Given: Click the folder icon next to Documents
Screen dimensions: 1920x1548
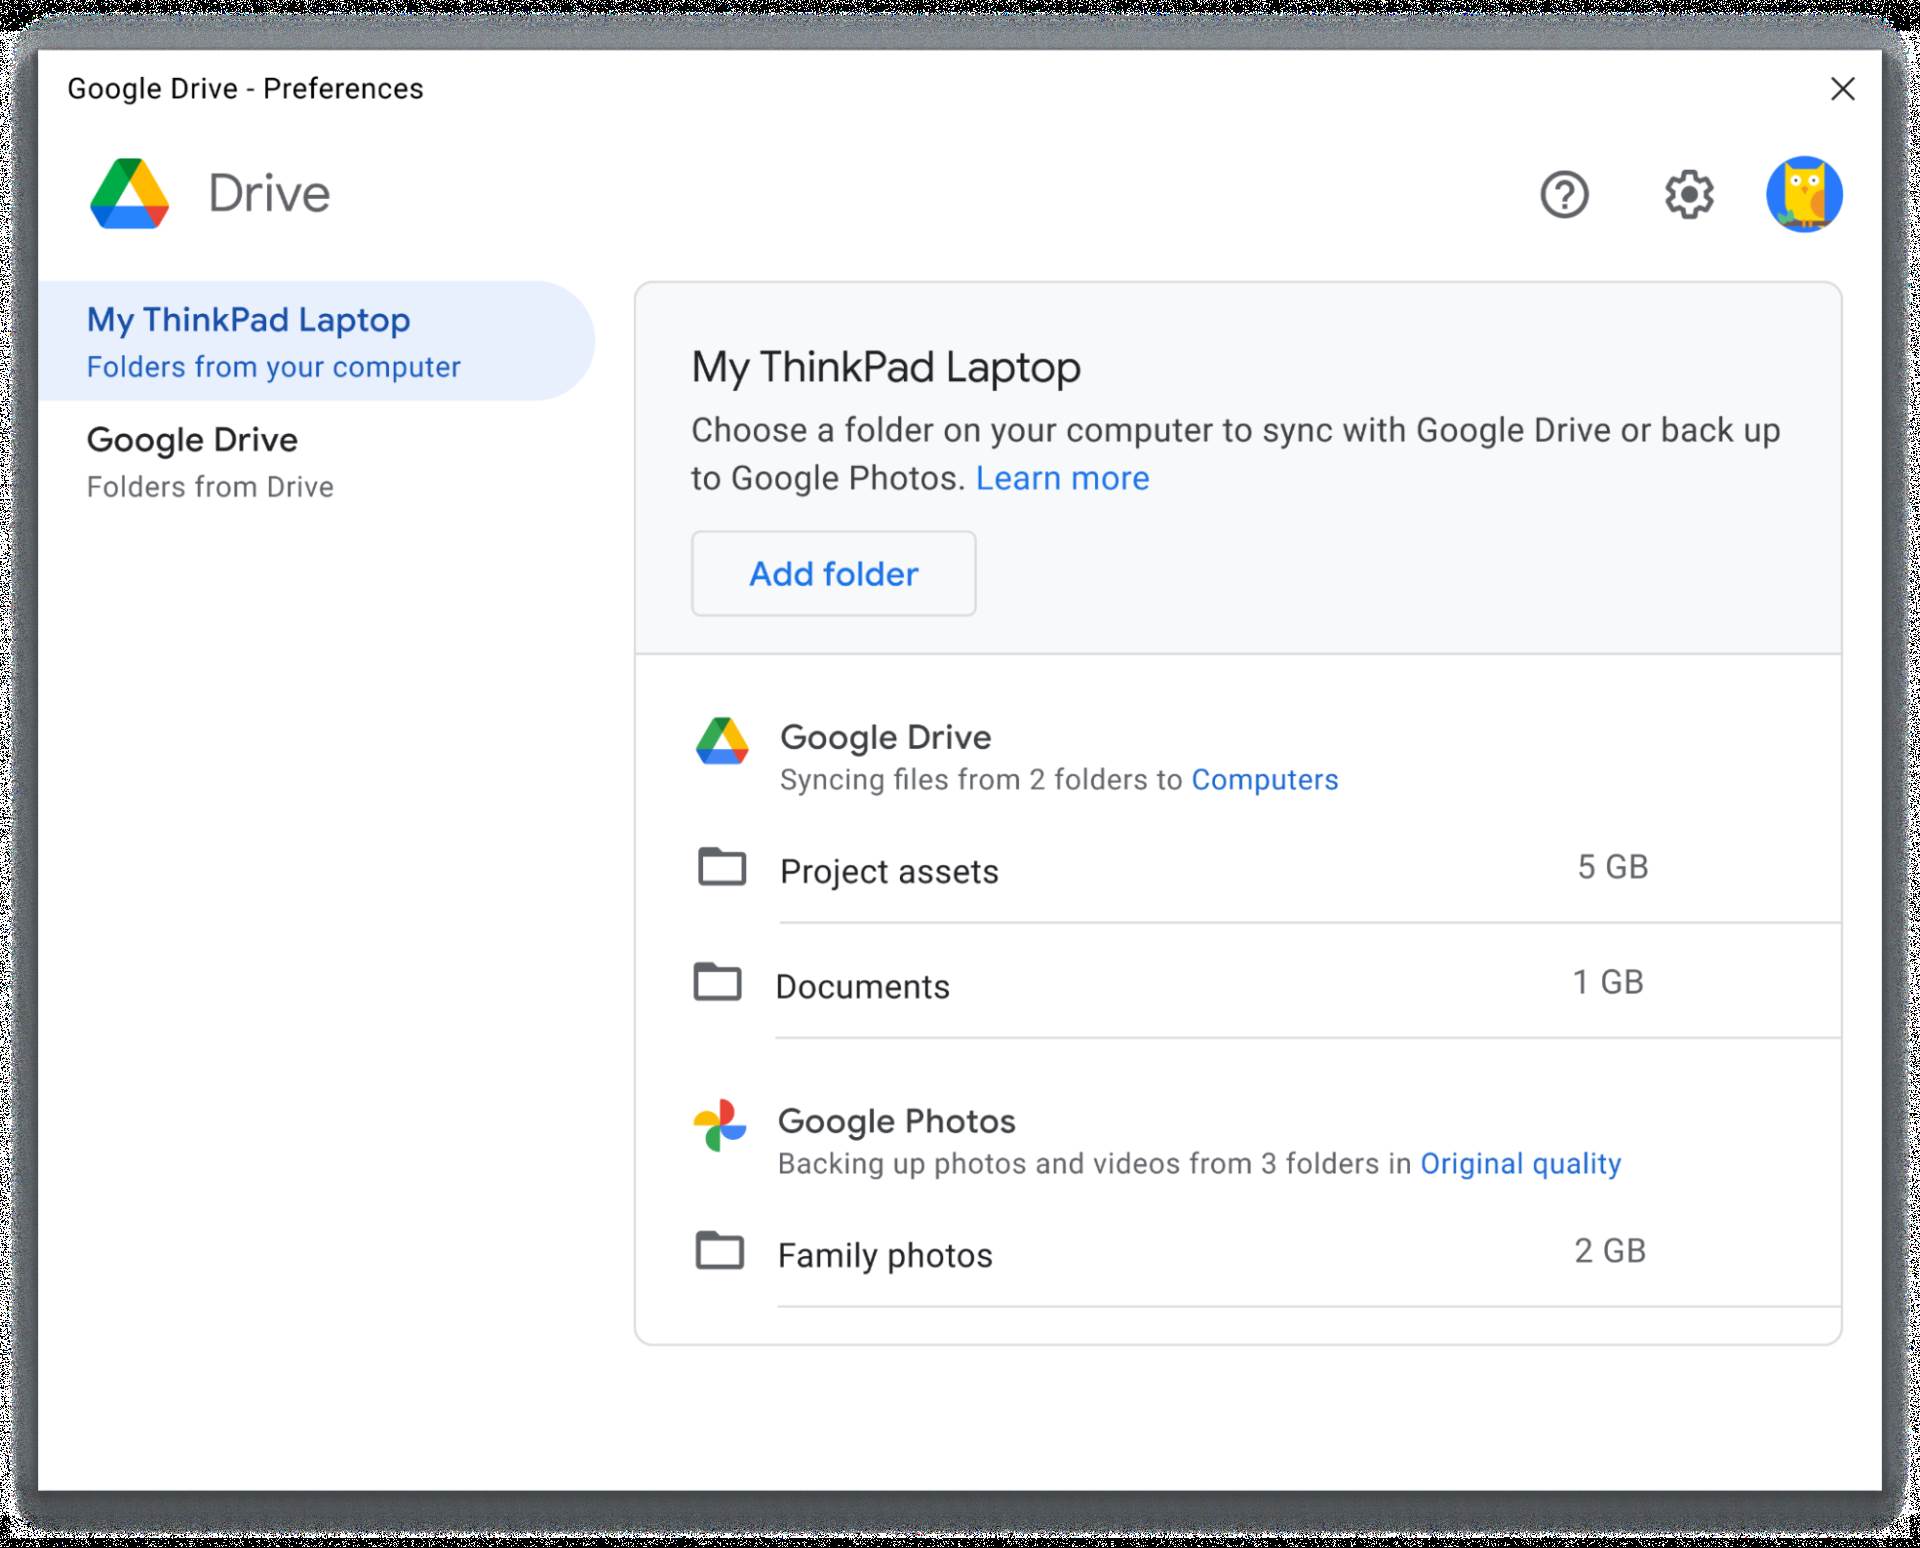Looking at the screenshot, I should (x=722, y=983).
